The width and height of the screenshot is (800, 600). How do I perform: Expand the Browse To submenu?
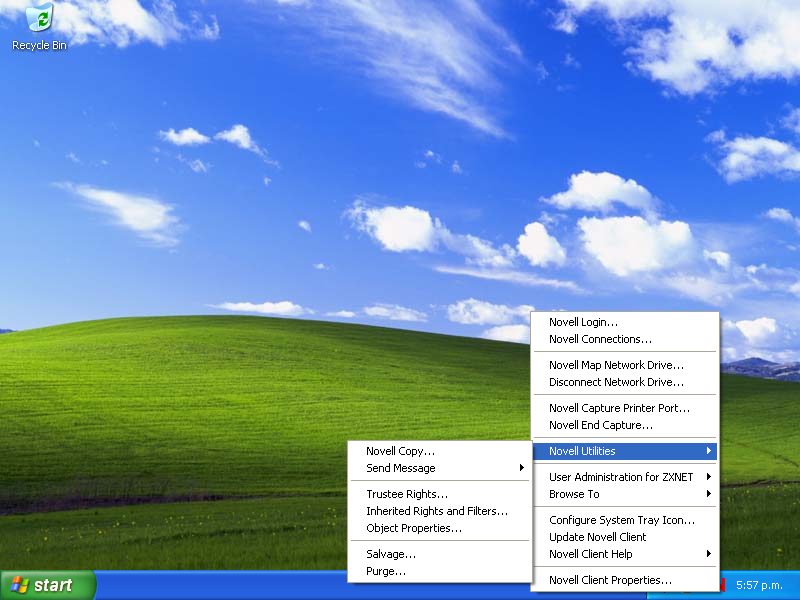624,494
